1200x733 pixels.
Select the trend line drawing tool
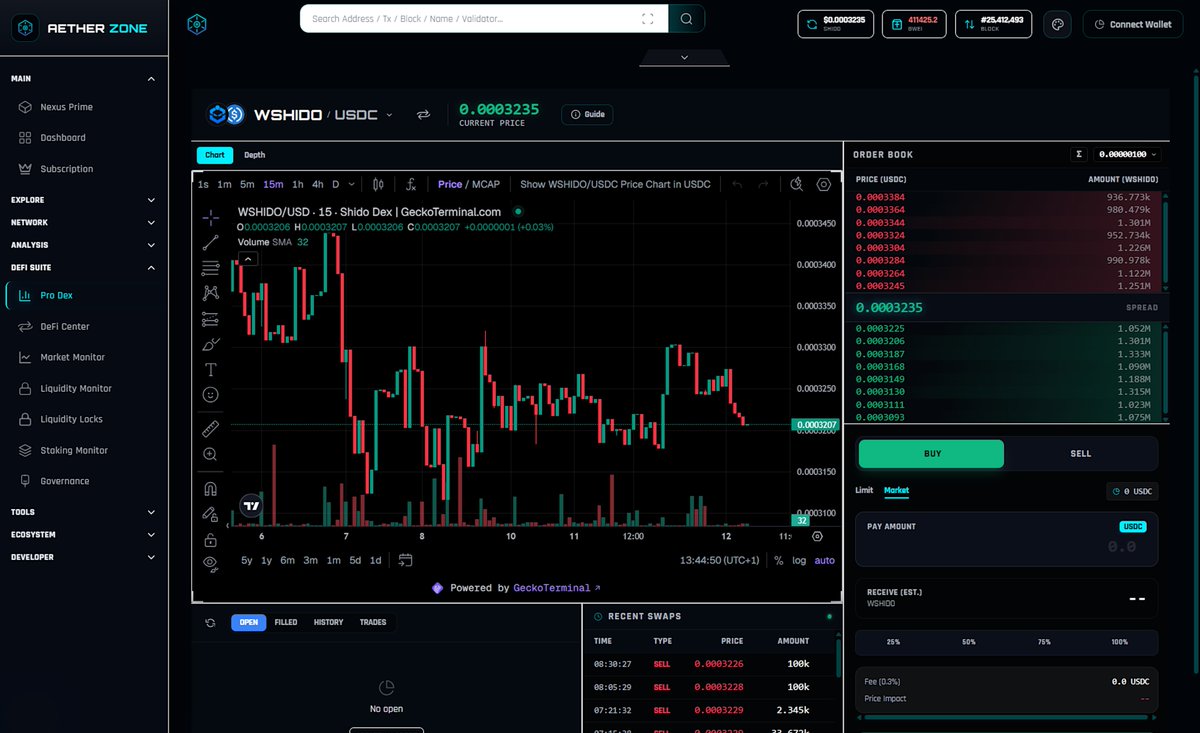point(210,243)
